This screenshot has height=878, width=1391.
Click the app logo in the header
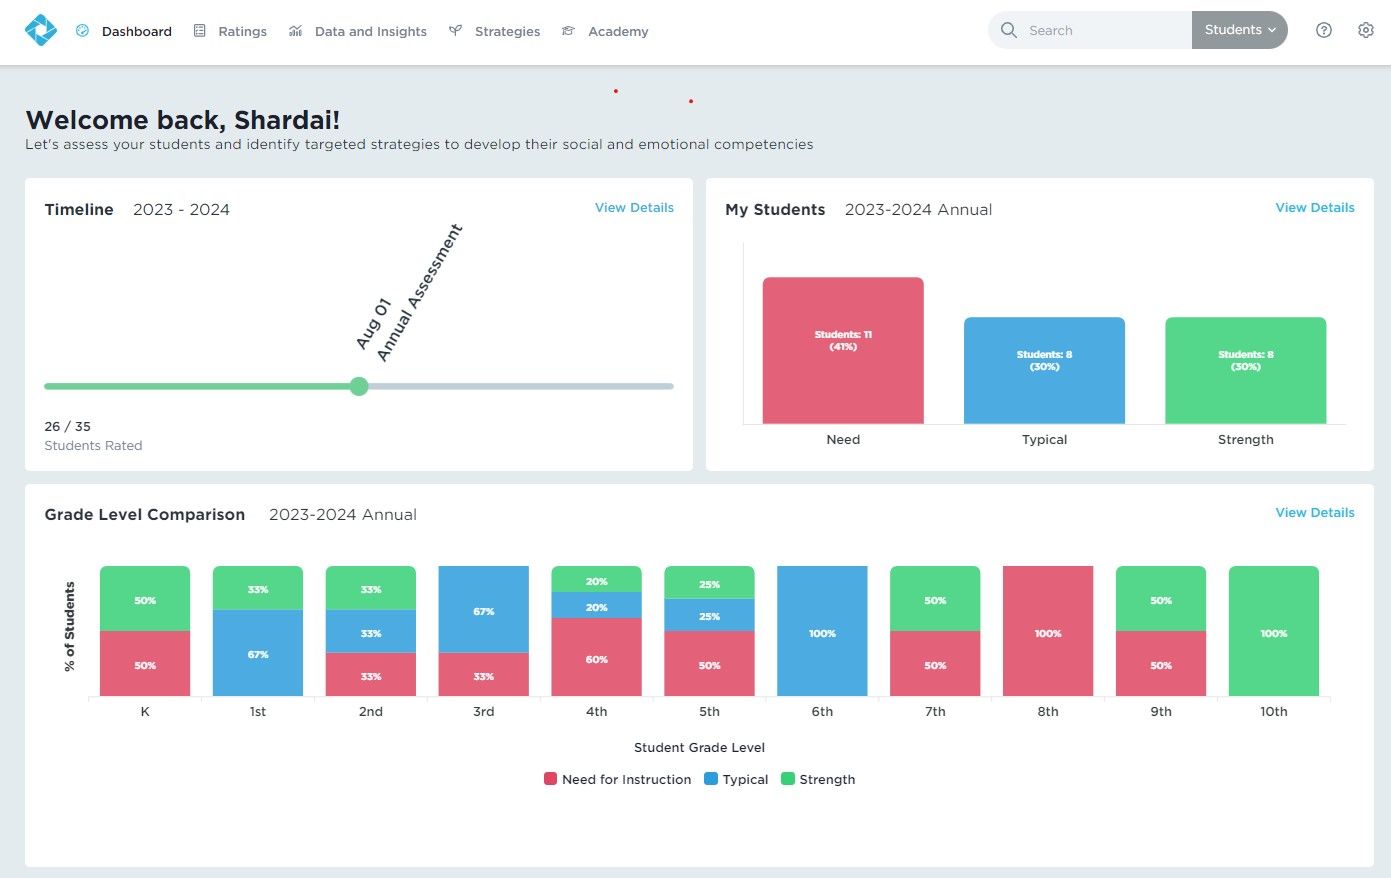coord(41,31)
